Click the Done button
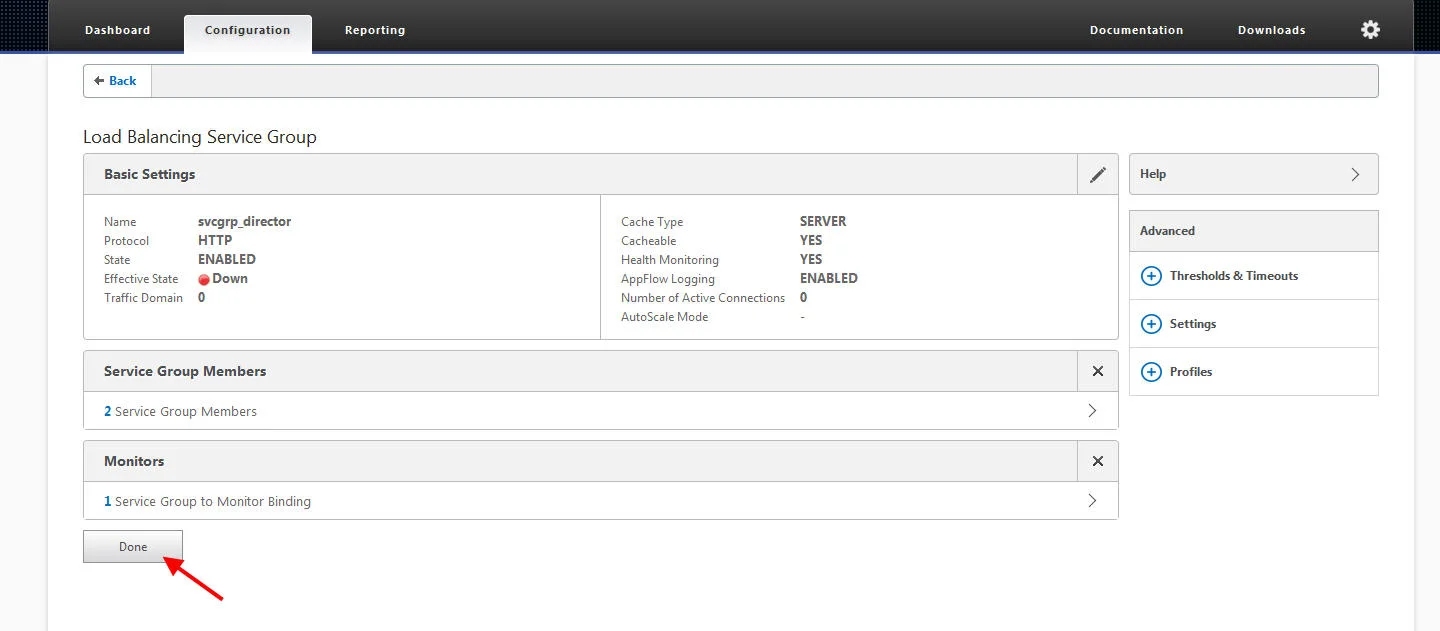Viewport: 1440px width, 631px height. click(x=133, y=547)
